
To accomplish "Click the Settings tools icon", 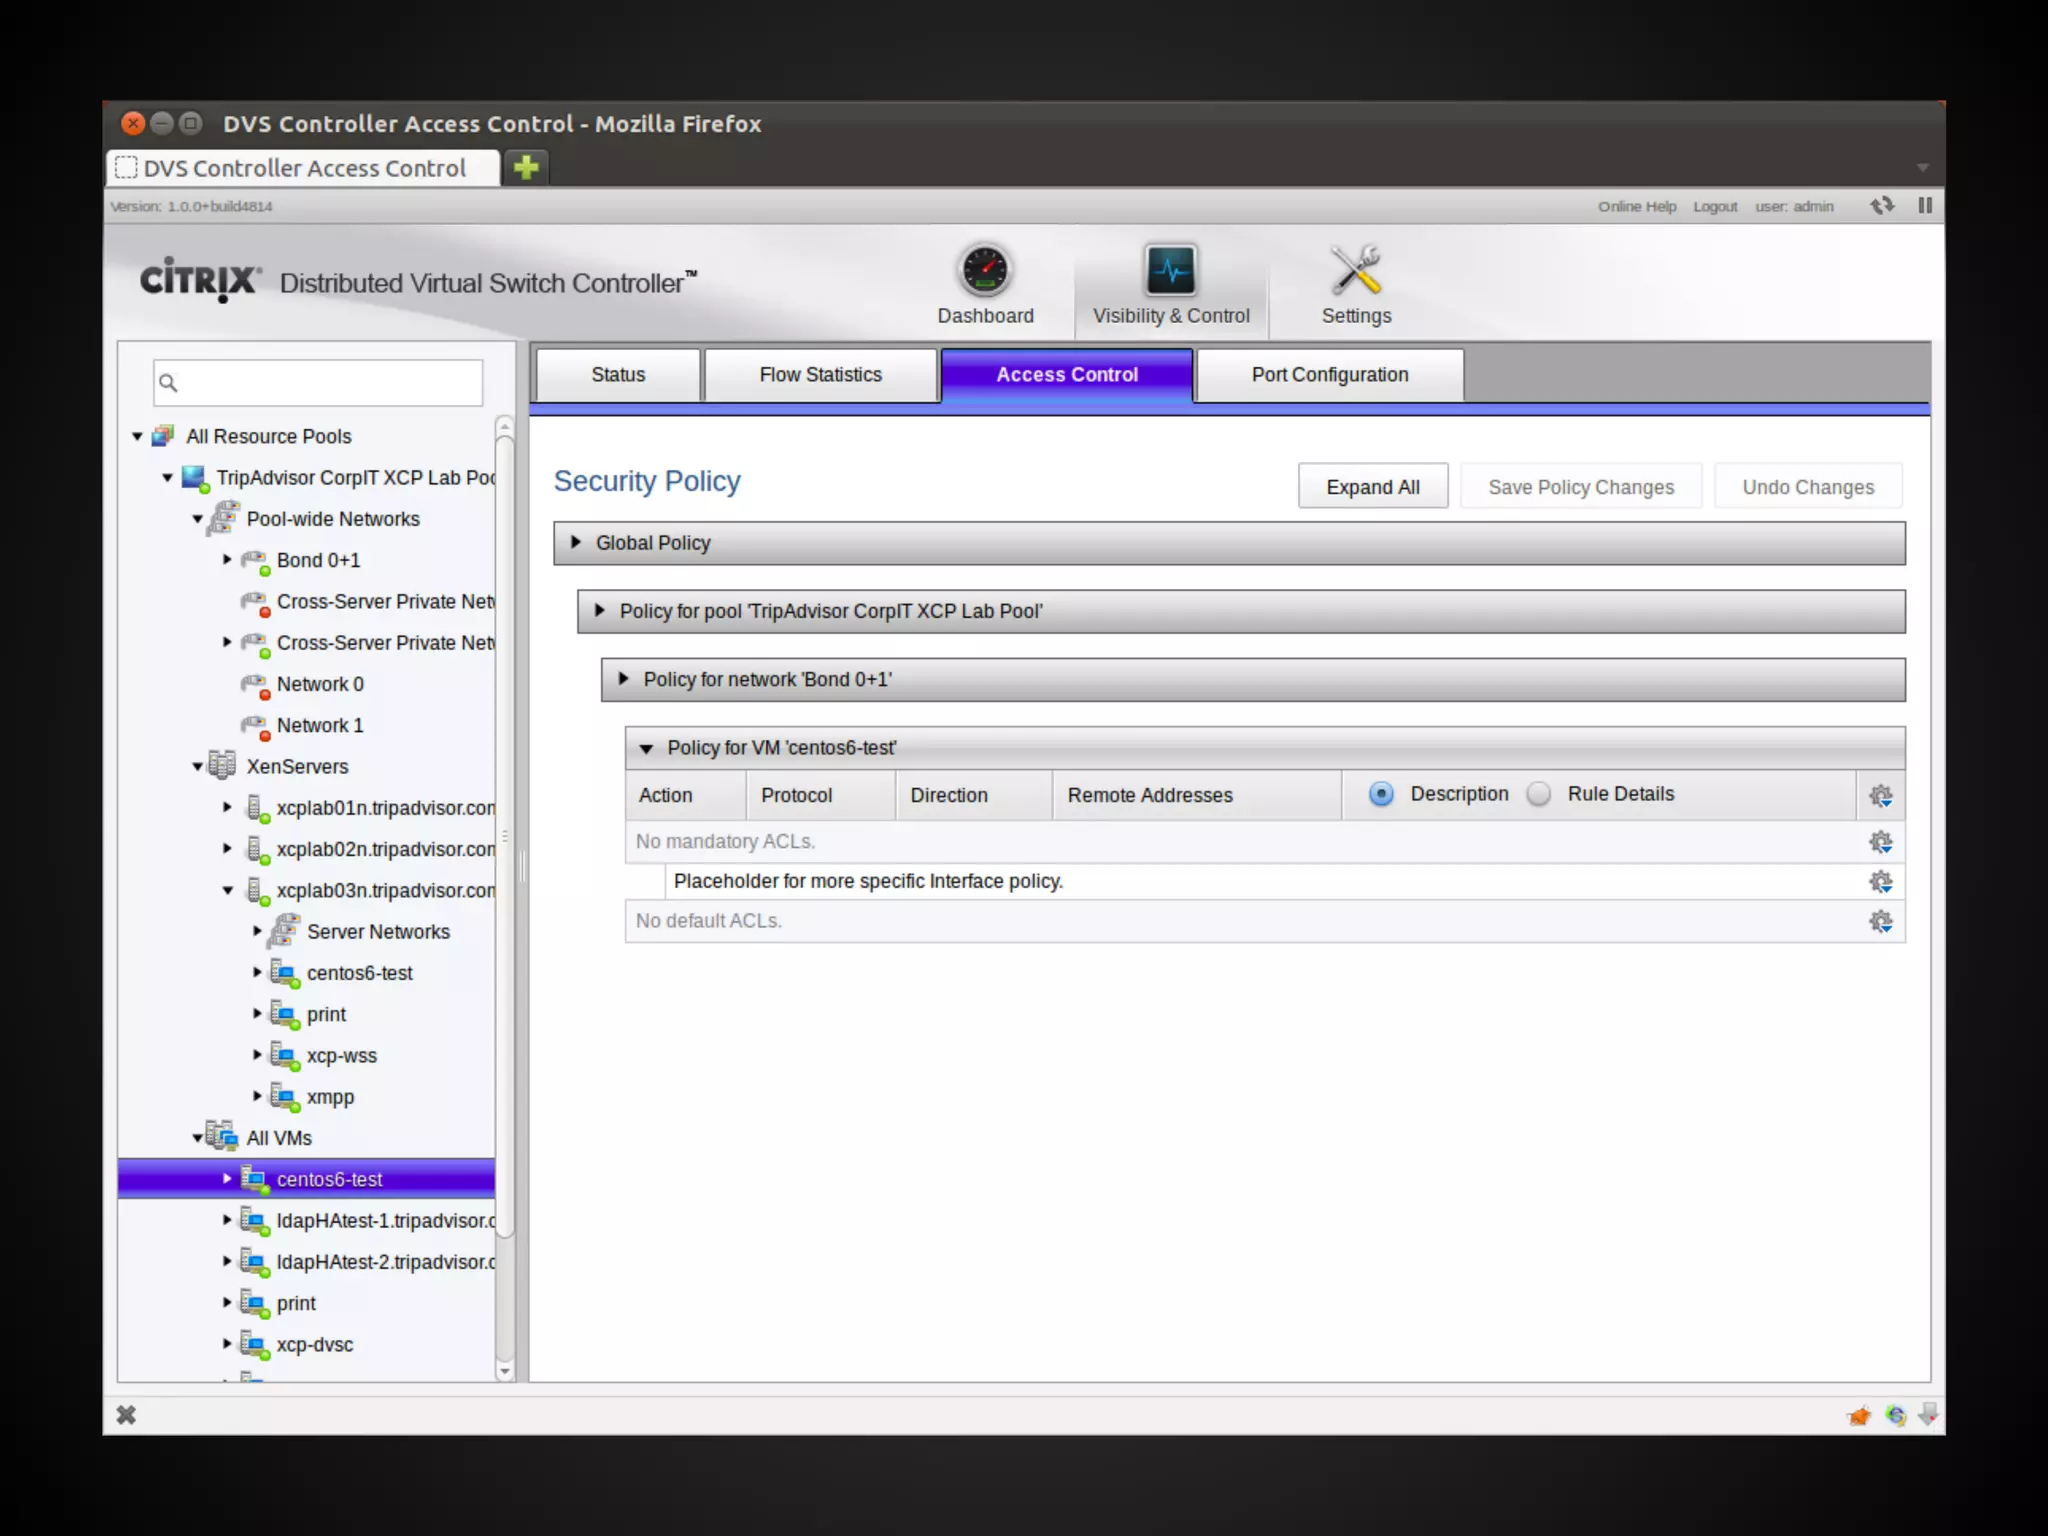I will pyautogui.click(x=1355, y=270).
